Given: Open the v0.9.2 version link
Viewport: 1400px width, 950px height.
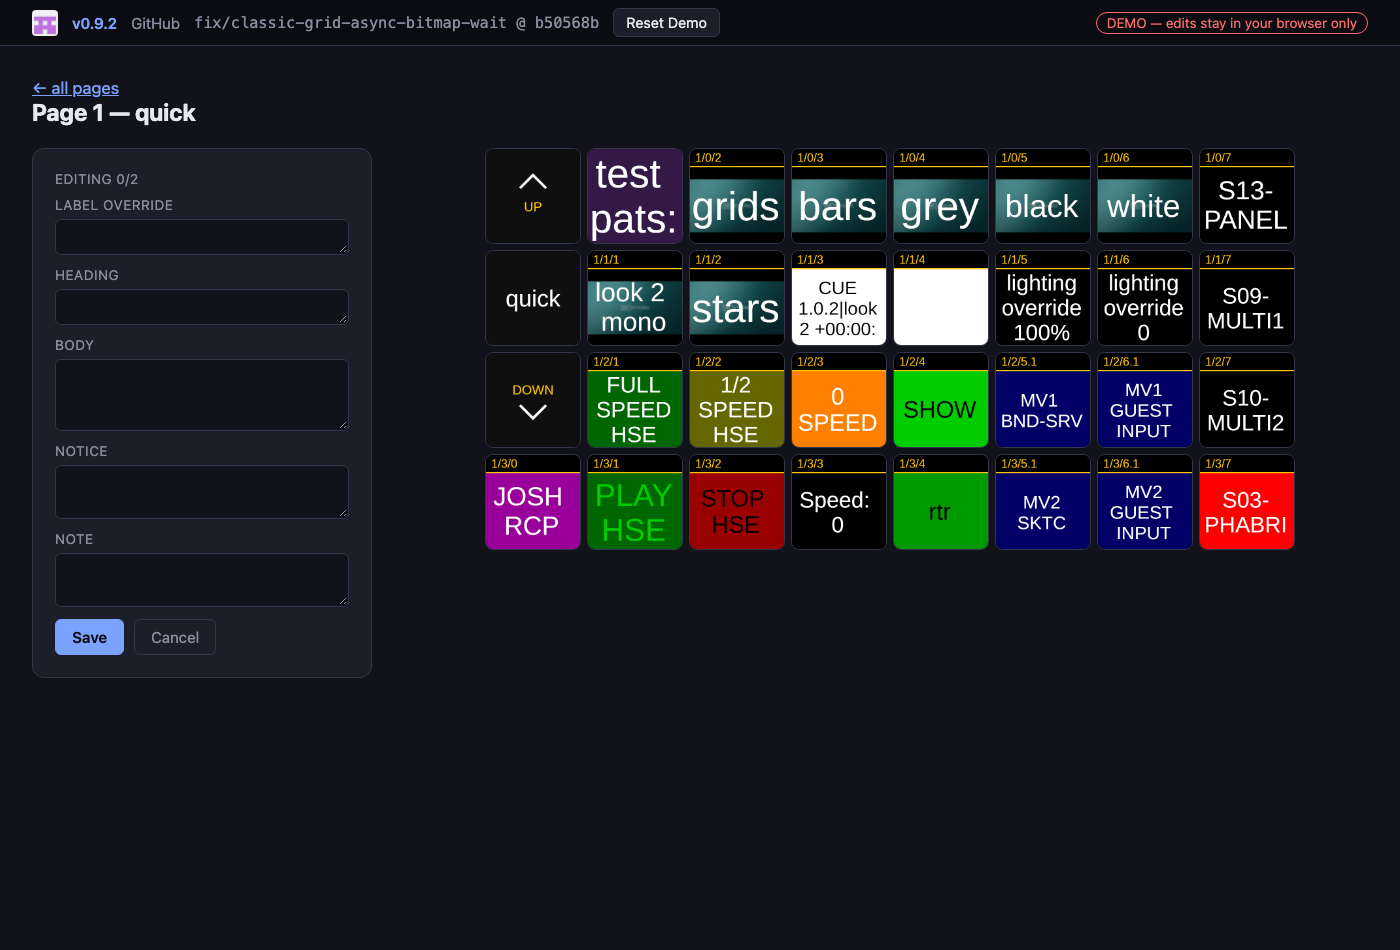Looking at the screenshot, I should click(x=94, y=23).
